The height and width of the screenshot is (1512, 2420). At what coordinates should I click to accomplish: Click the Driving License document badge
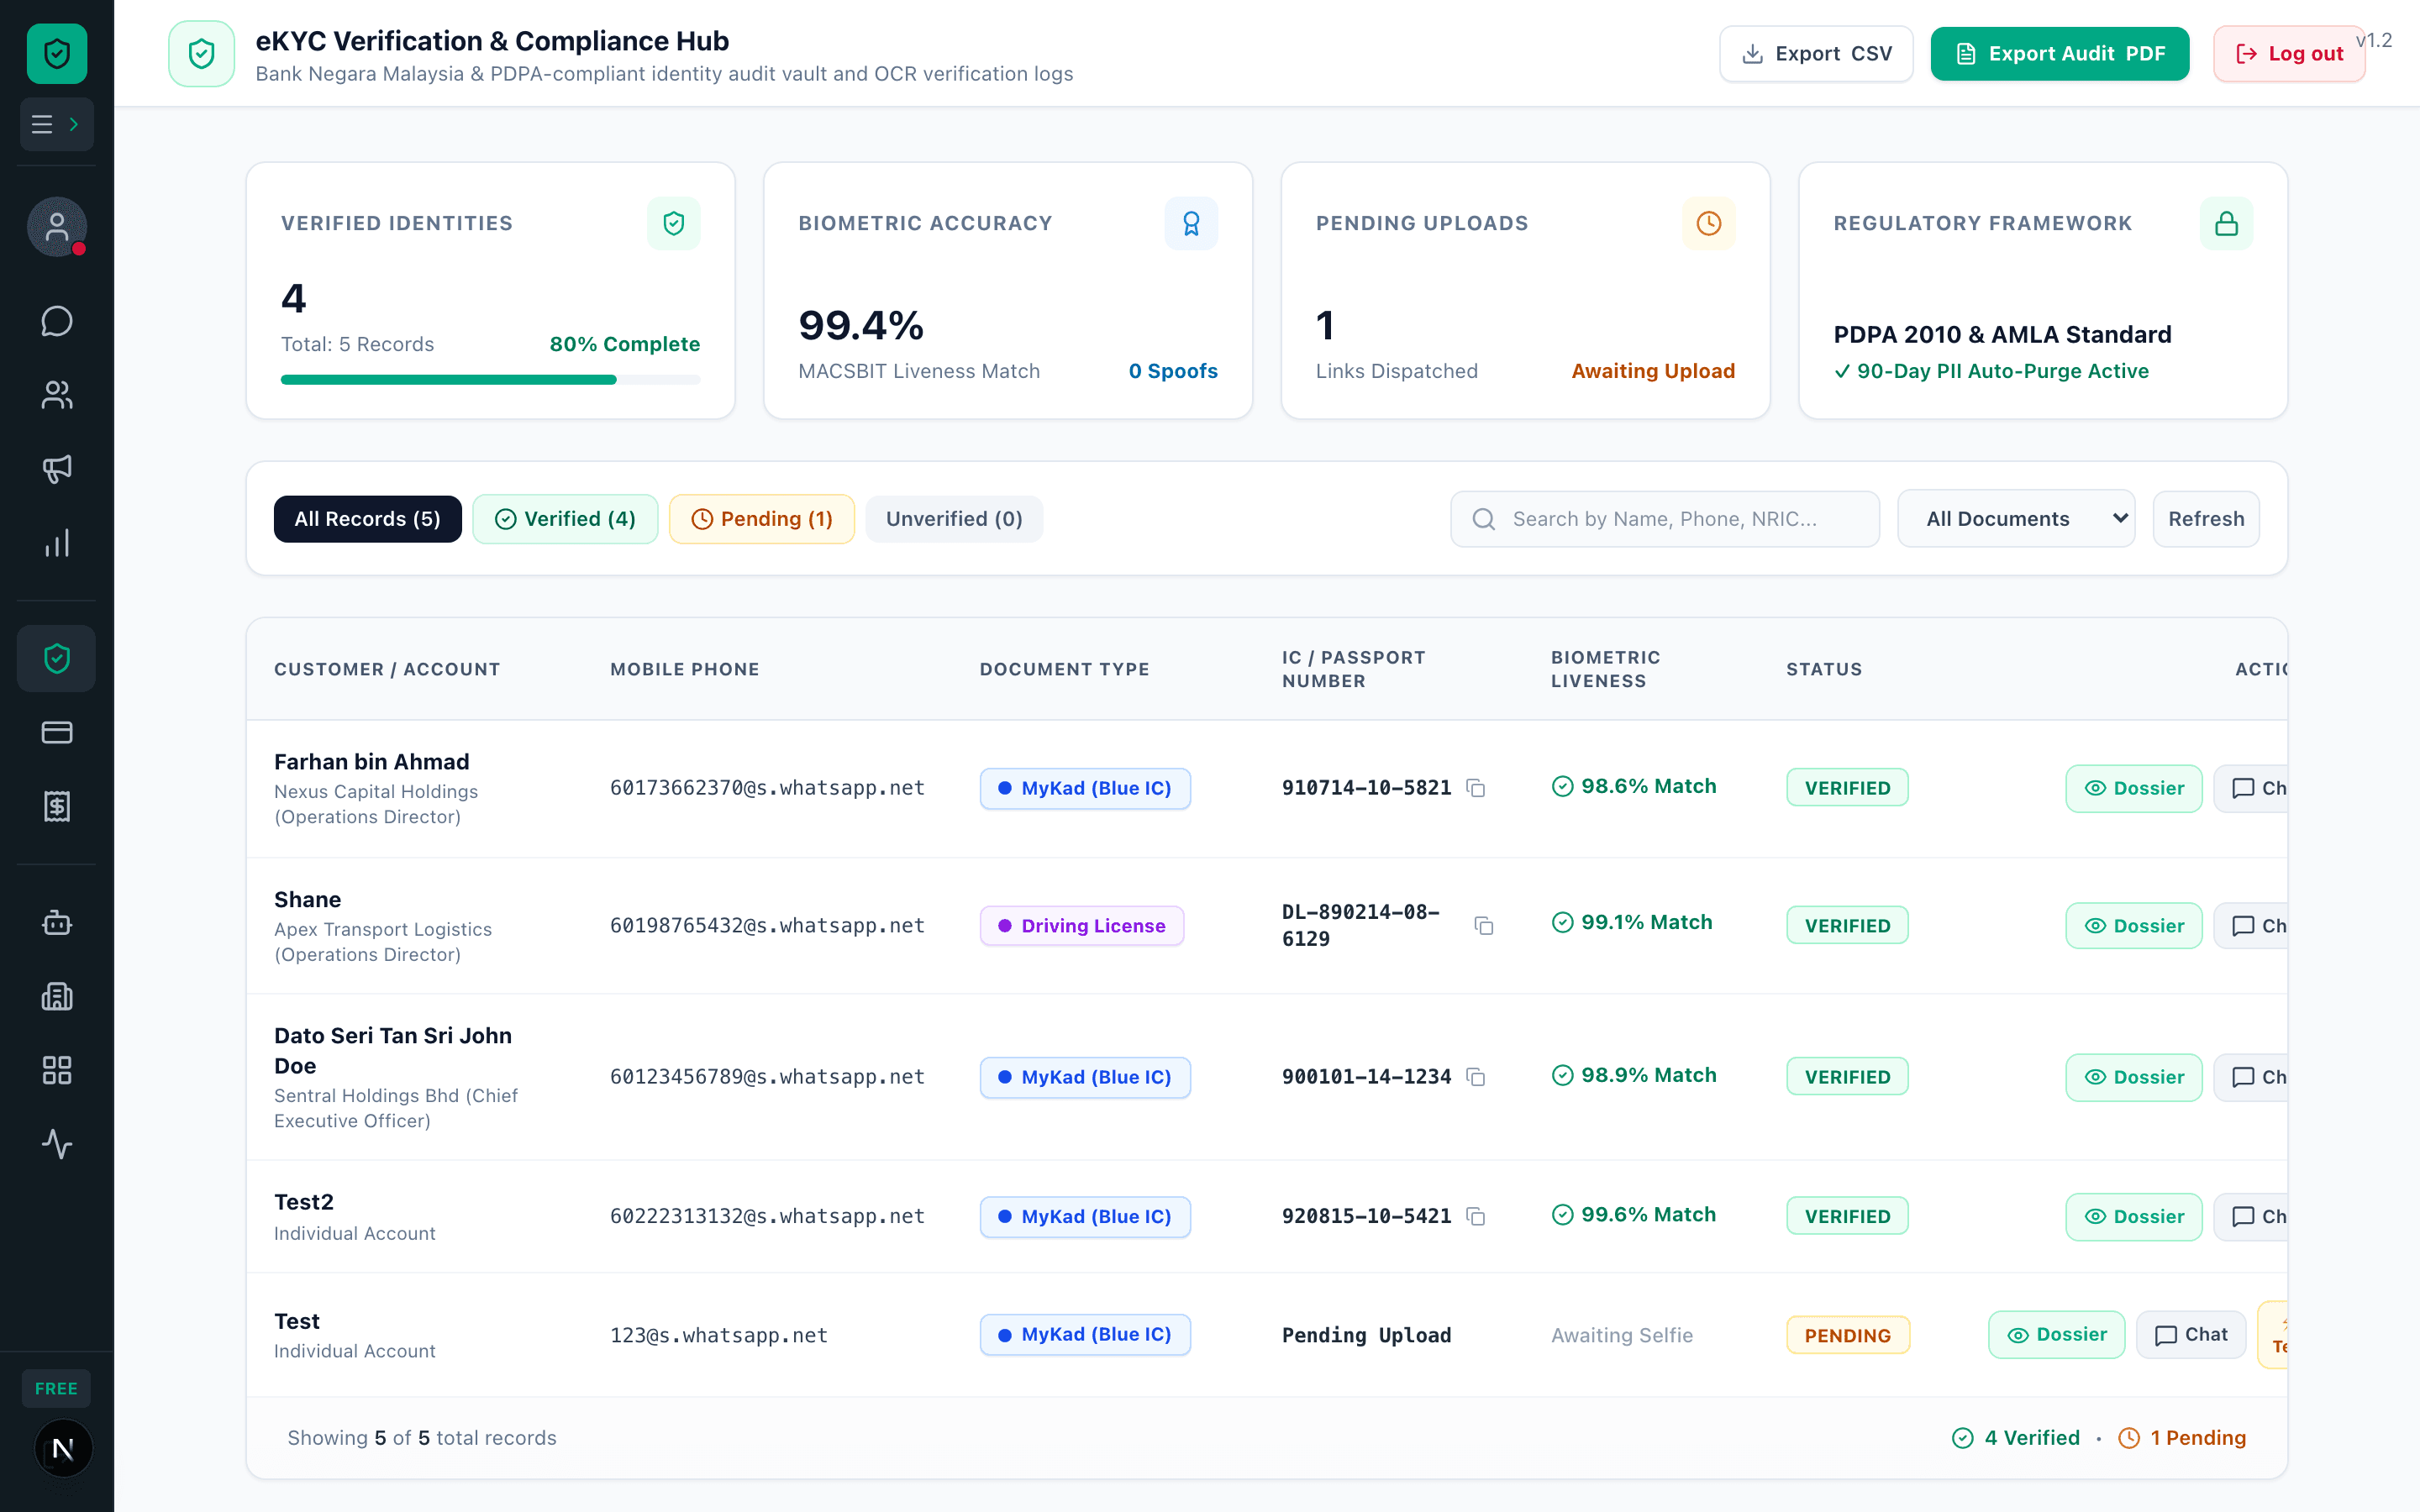click(1082, 926)
